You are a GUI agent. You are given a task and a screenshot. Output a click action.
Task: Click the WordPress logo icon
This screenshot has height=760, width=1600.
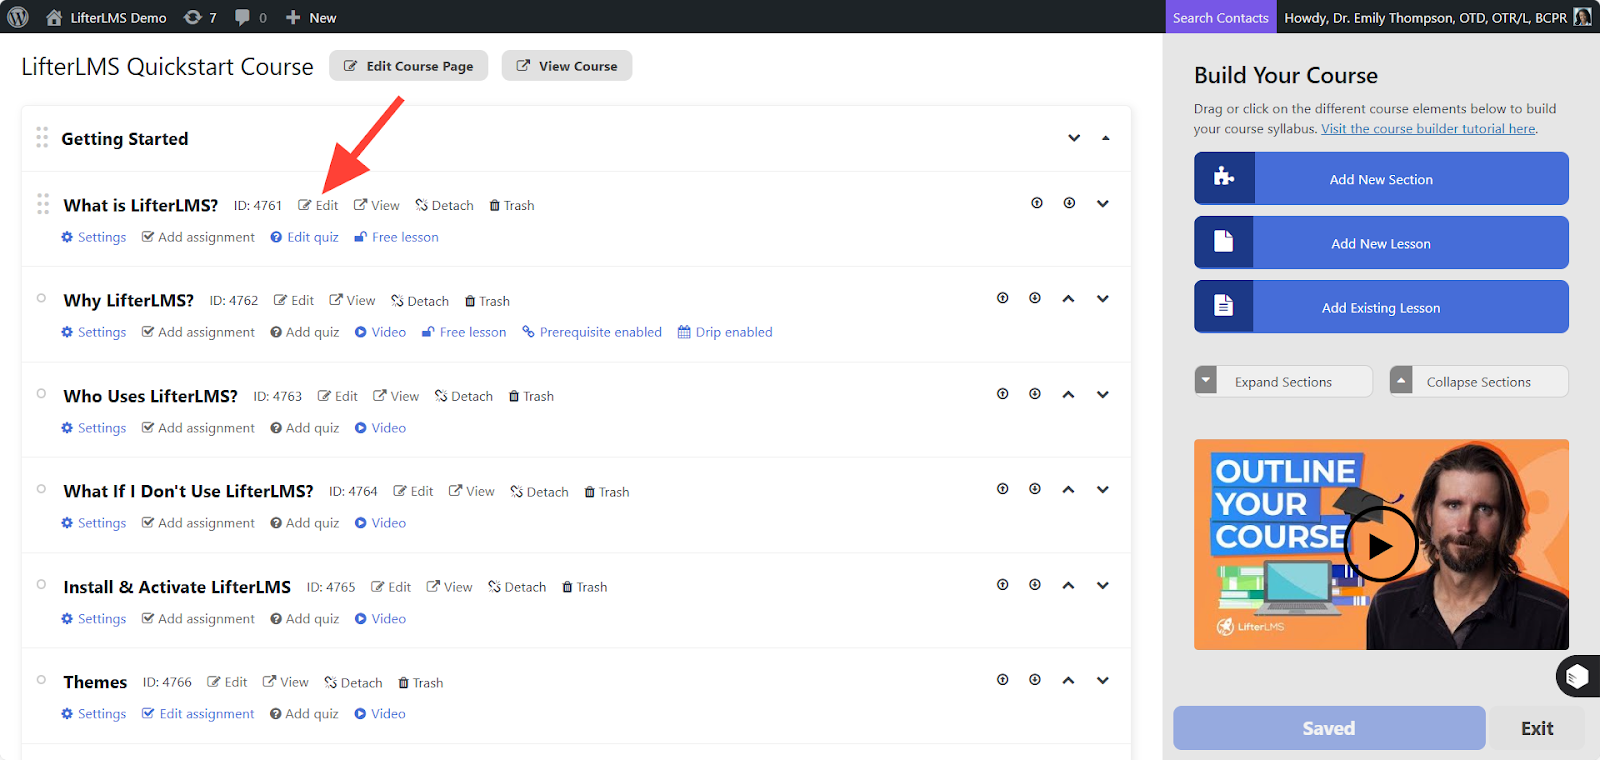(18, 17)
